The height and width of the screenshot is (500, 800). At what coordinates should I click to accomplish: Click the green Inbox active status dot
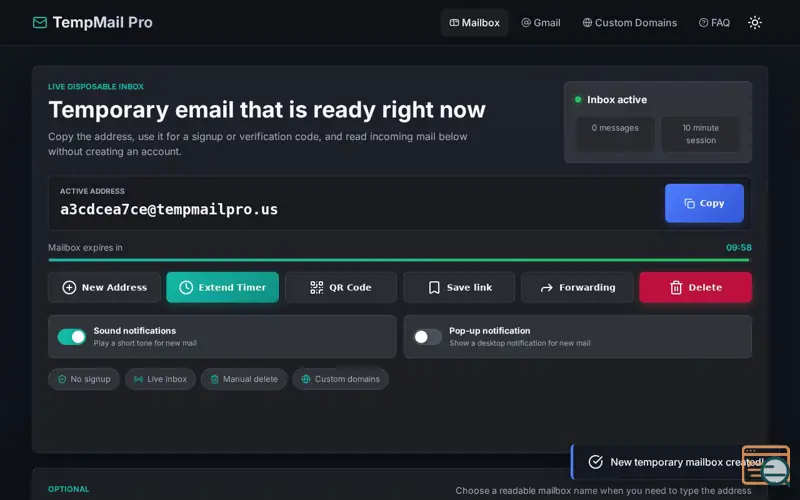point(578,99)
